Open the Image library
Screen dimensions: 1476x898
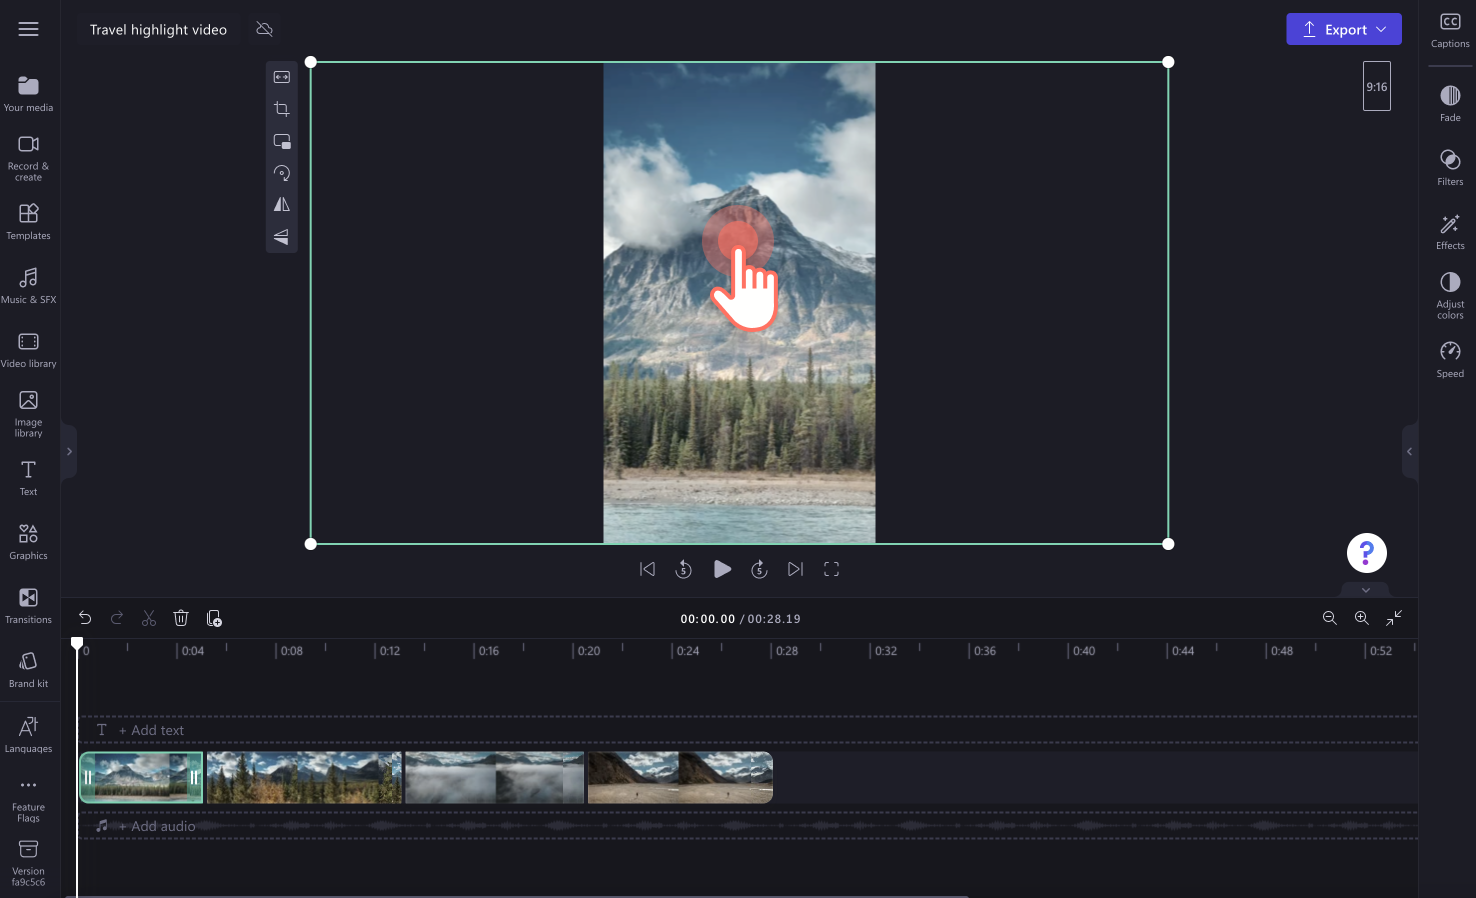point(28,414)
